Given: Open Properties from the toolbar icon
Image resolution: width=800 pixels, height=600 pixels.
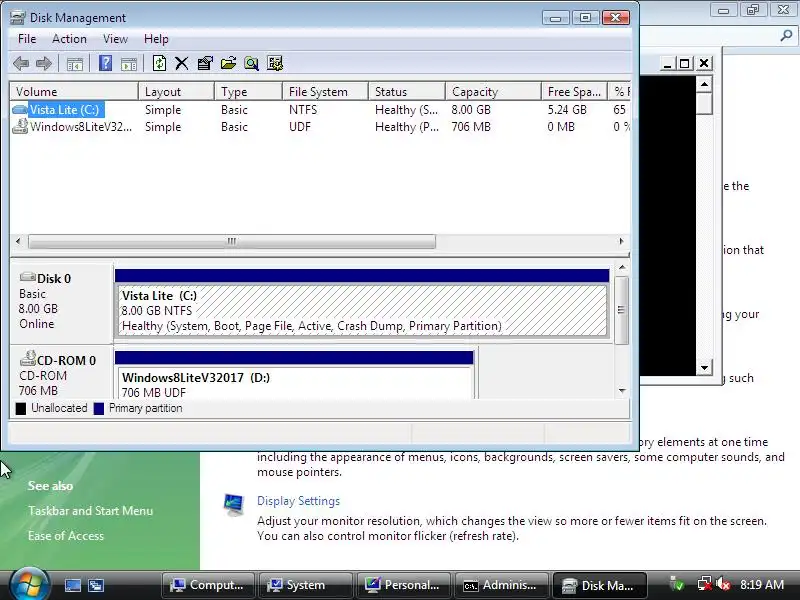Looking at the screenshot, I should coord(205,63).
